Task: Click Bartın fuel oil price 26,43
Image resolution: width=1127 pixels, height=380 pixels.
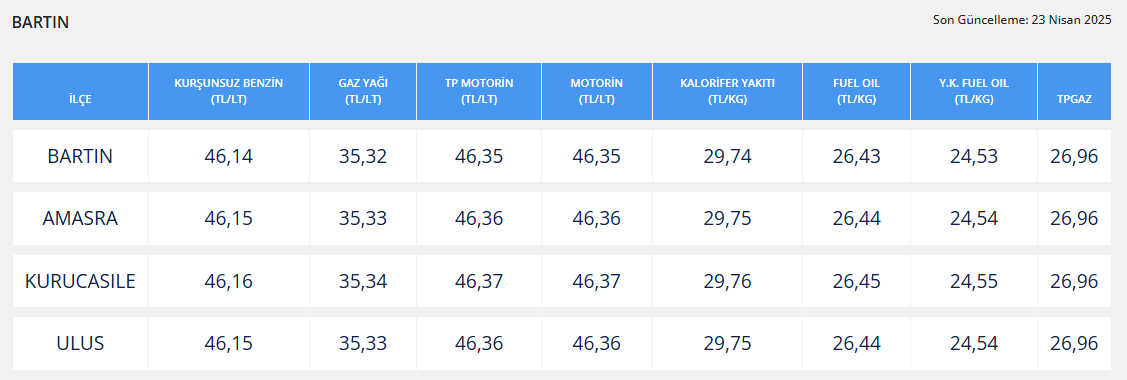Action: [x=856, y=156]
